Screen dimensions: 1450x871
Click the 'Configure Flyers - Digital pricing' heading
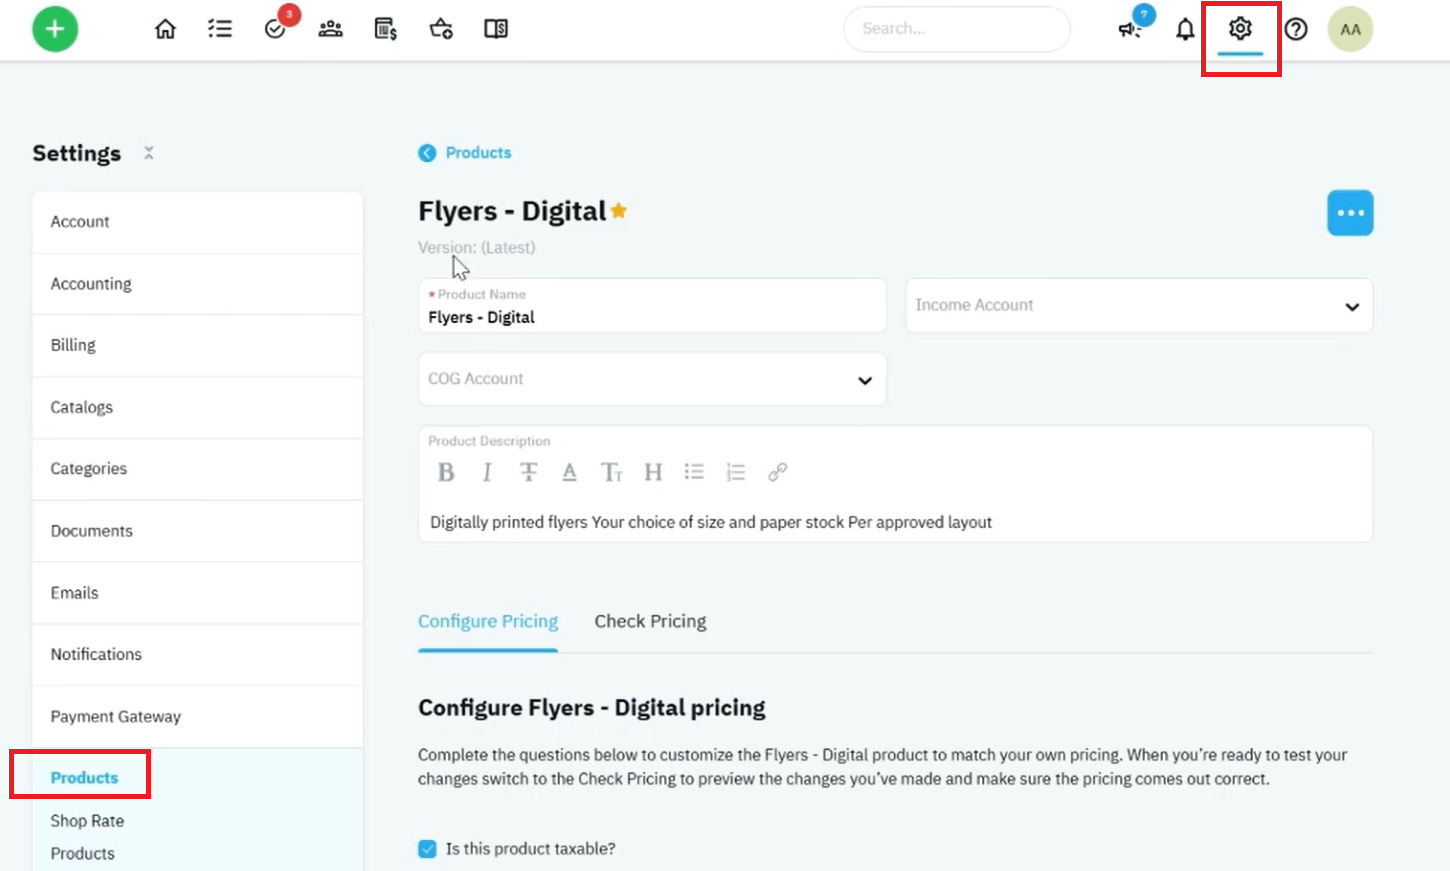click(x=592, y=708)
